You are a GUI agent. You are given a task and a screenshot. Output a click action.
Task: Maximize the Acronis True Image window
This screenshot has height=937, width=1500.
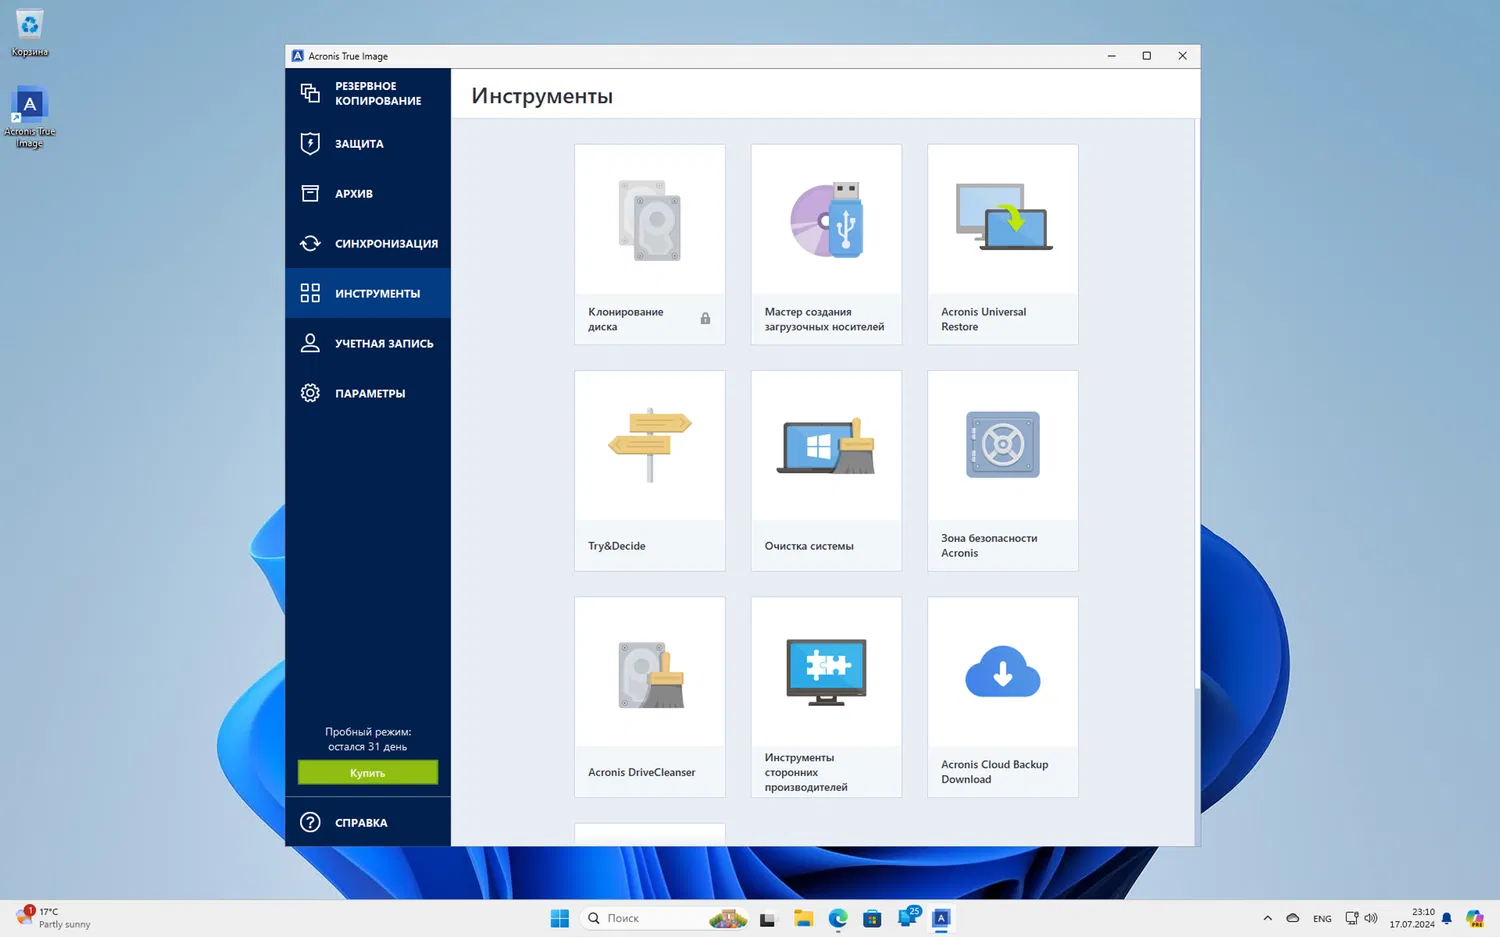coord(1147,56)
